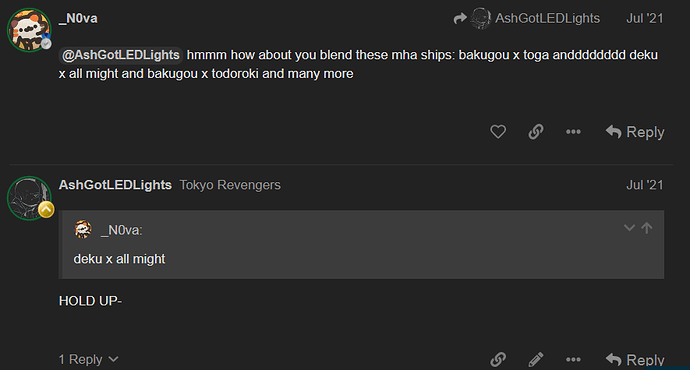
Task: Copy link to AshGotLEDLights' post
Action: pyautogui.click(x=498, y=359)
